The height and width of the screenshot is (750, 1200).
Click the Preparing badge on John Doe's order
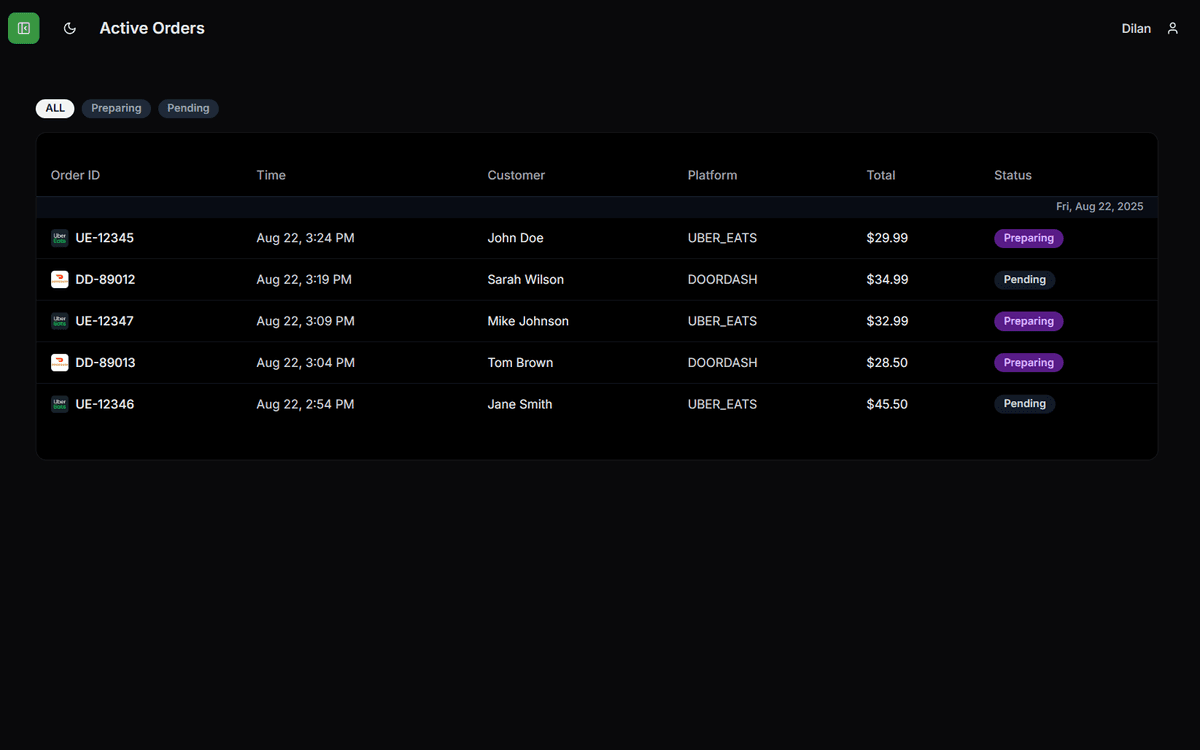pos(1028,238)
